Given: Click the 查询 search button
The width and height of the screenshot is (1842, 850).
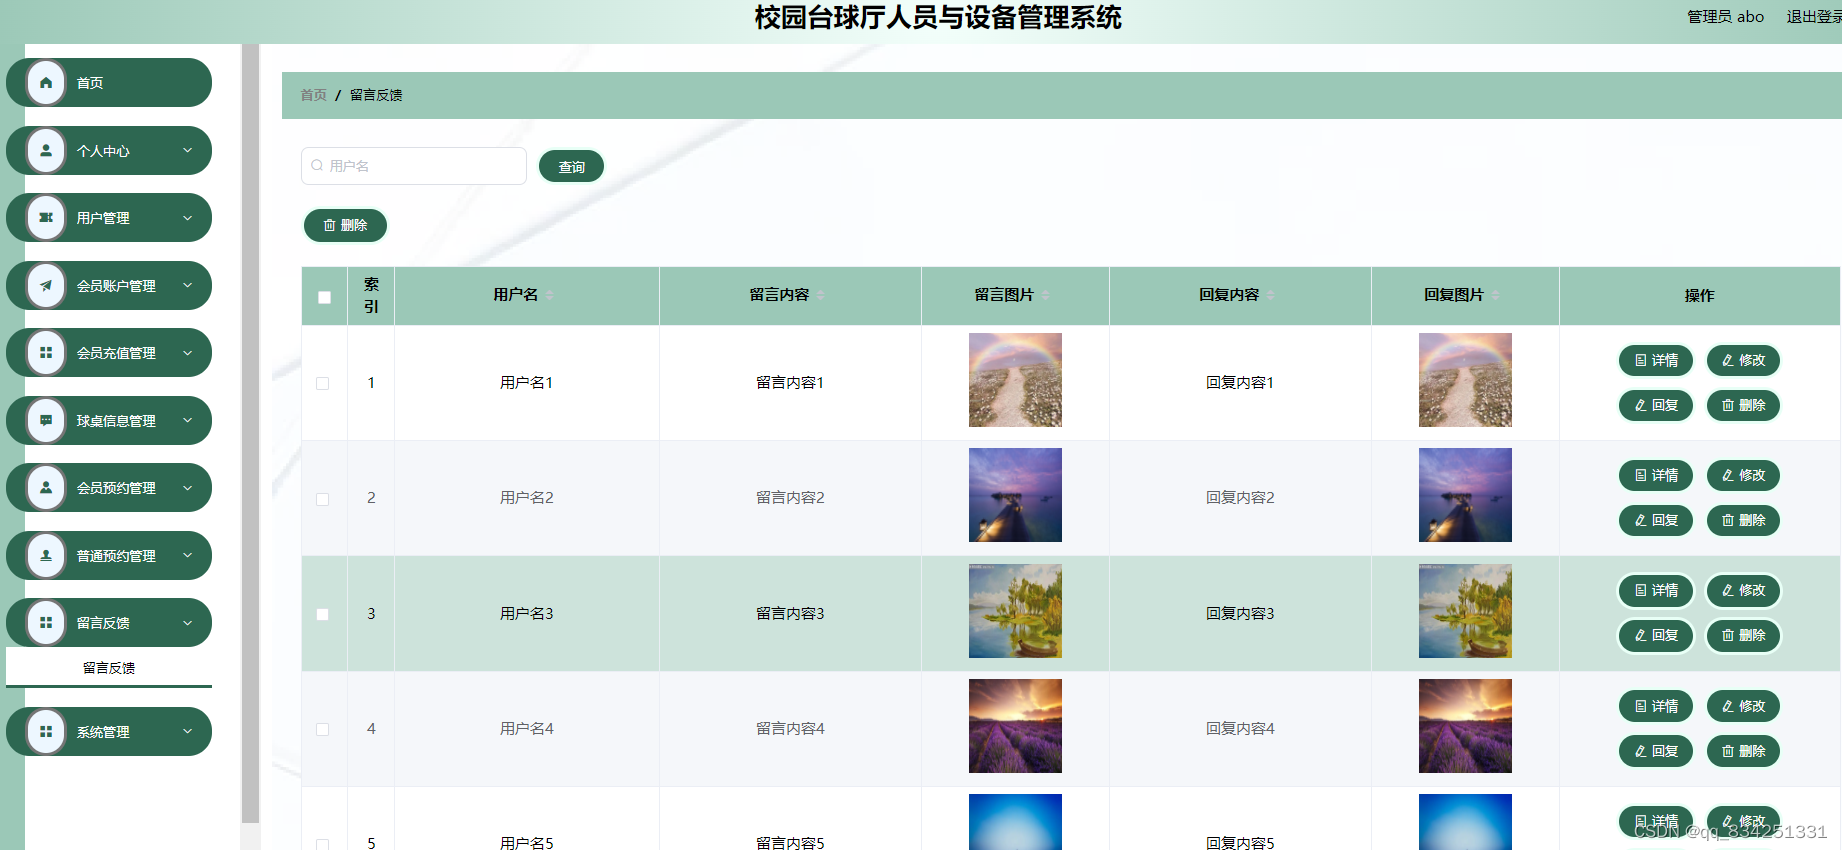Looking at the screenshot, I should click(571, 167).
